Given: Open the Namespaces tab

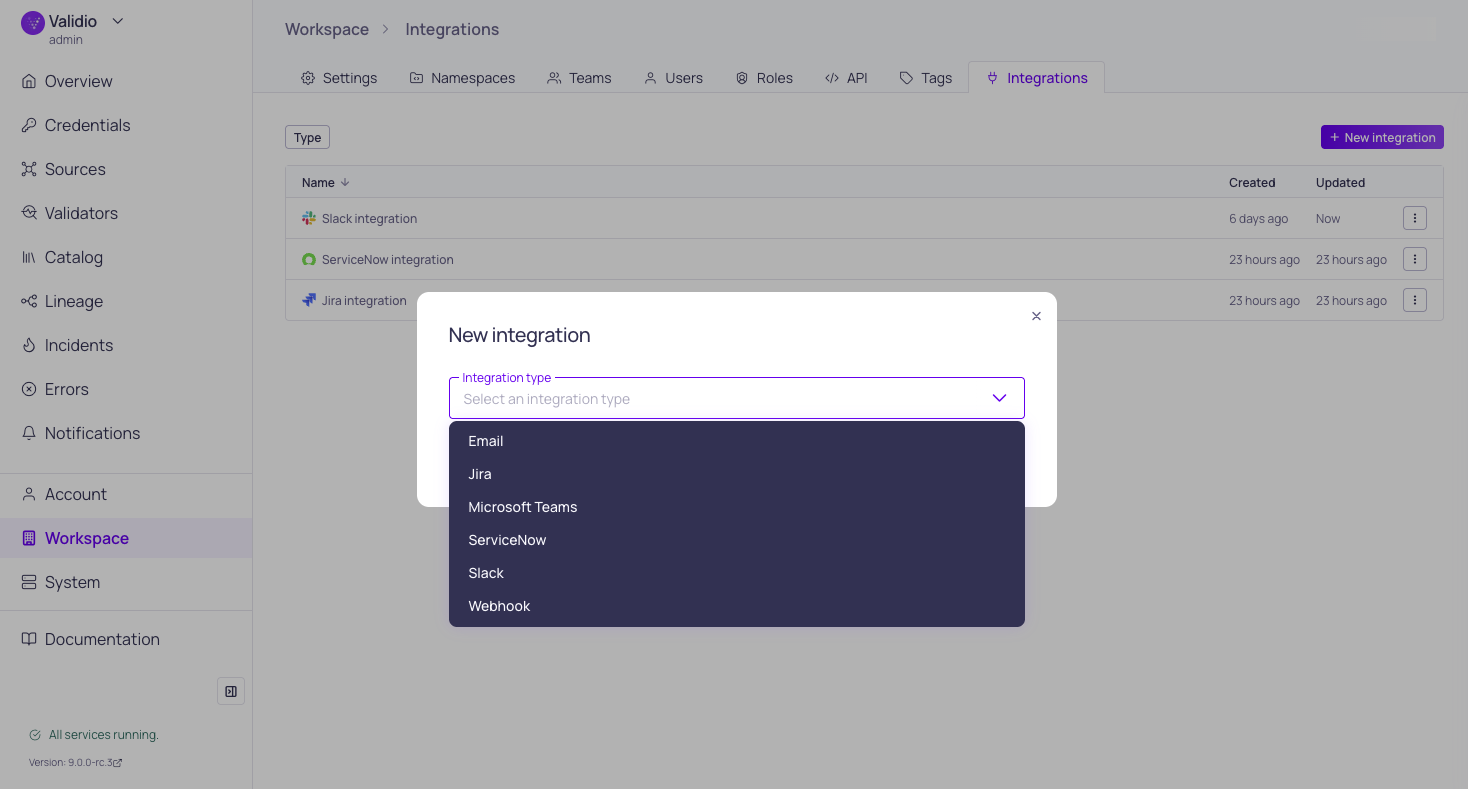Looking at the screenshot, I should coord(462,78).
